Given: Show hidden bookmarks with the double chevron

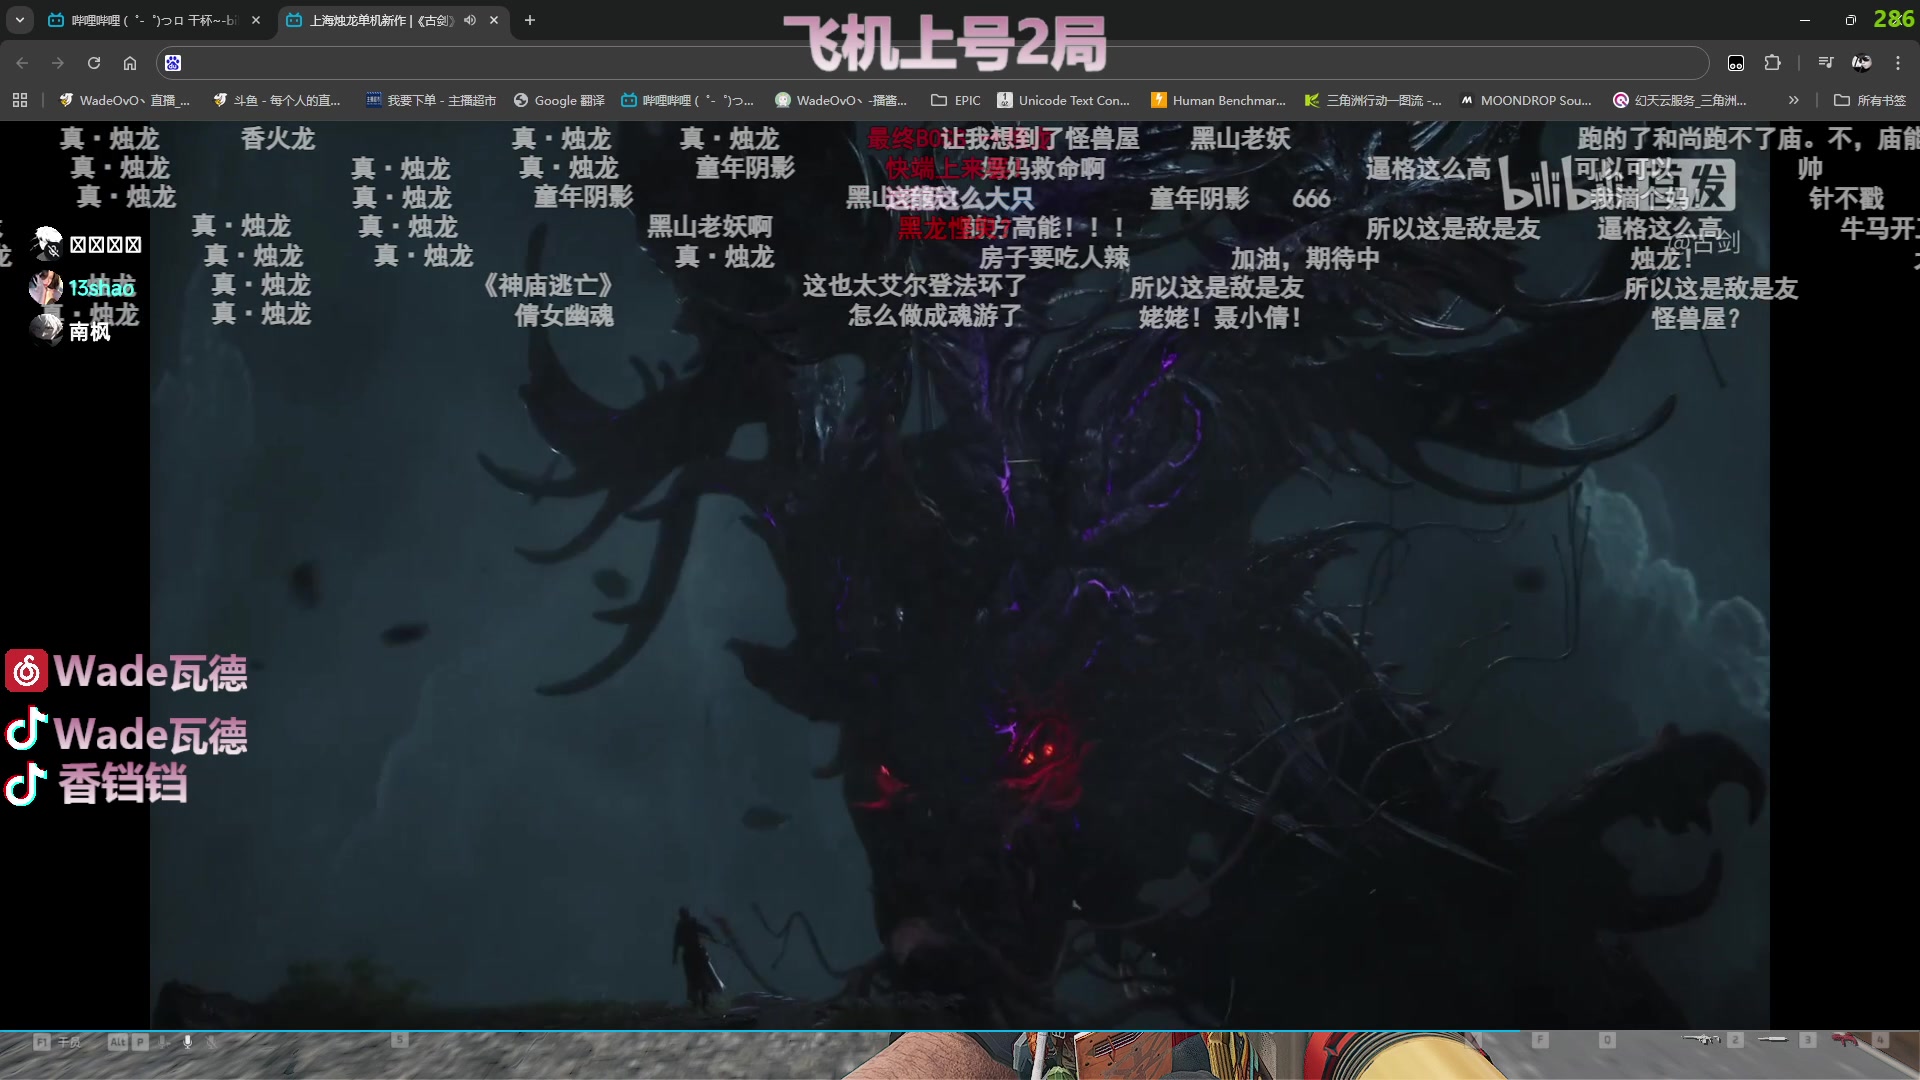Looking at the screenshot, I should (1794, 100).
